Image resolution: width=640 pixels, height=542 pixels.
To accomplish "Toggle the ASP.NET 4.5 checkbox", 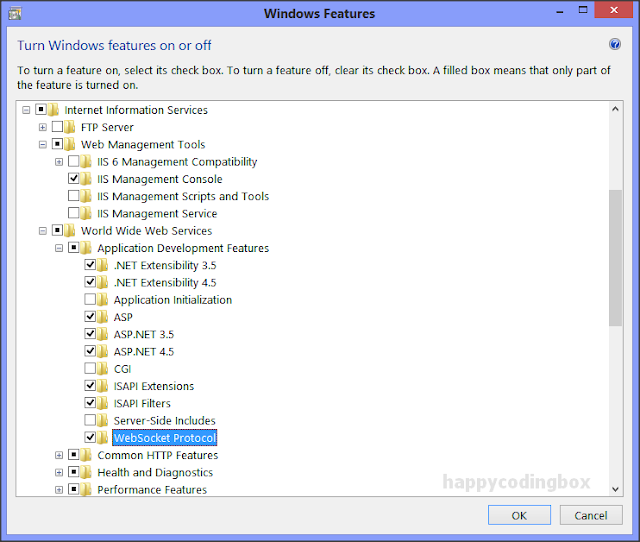I will pos(90,351).
